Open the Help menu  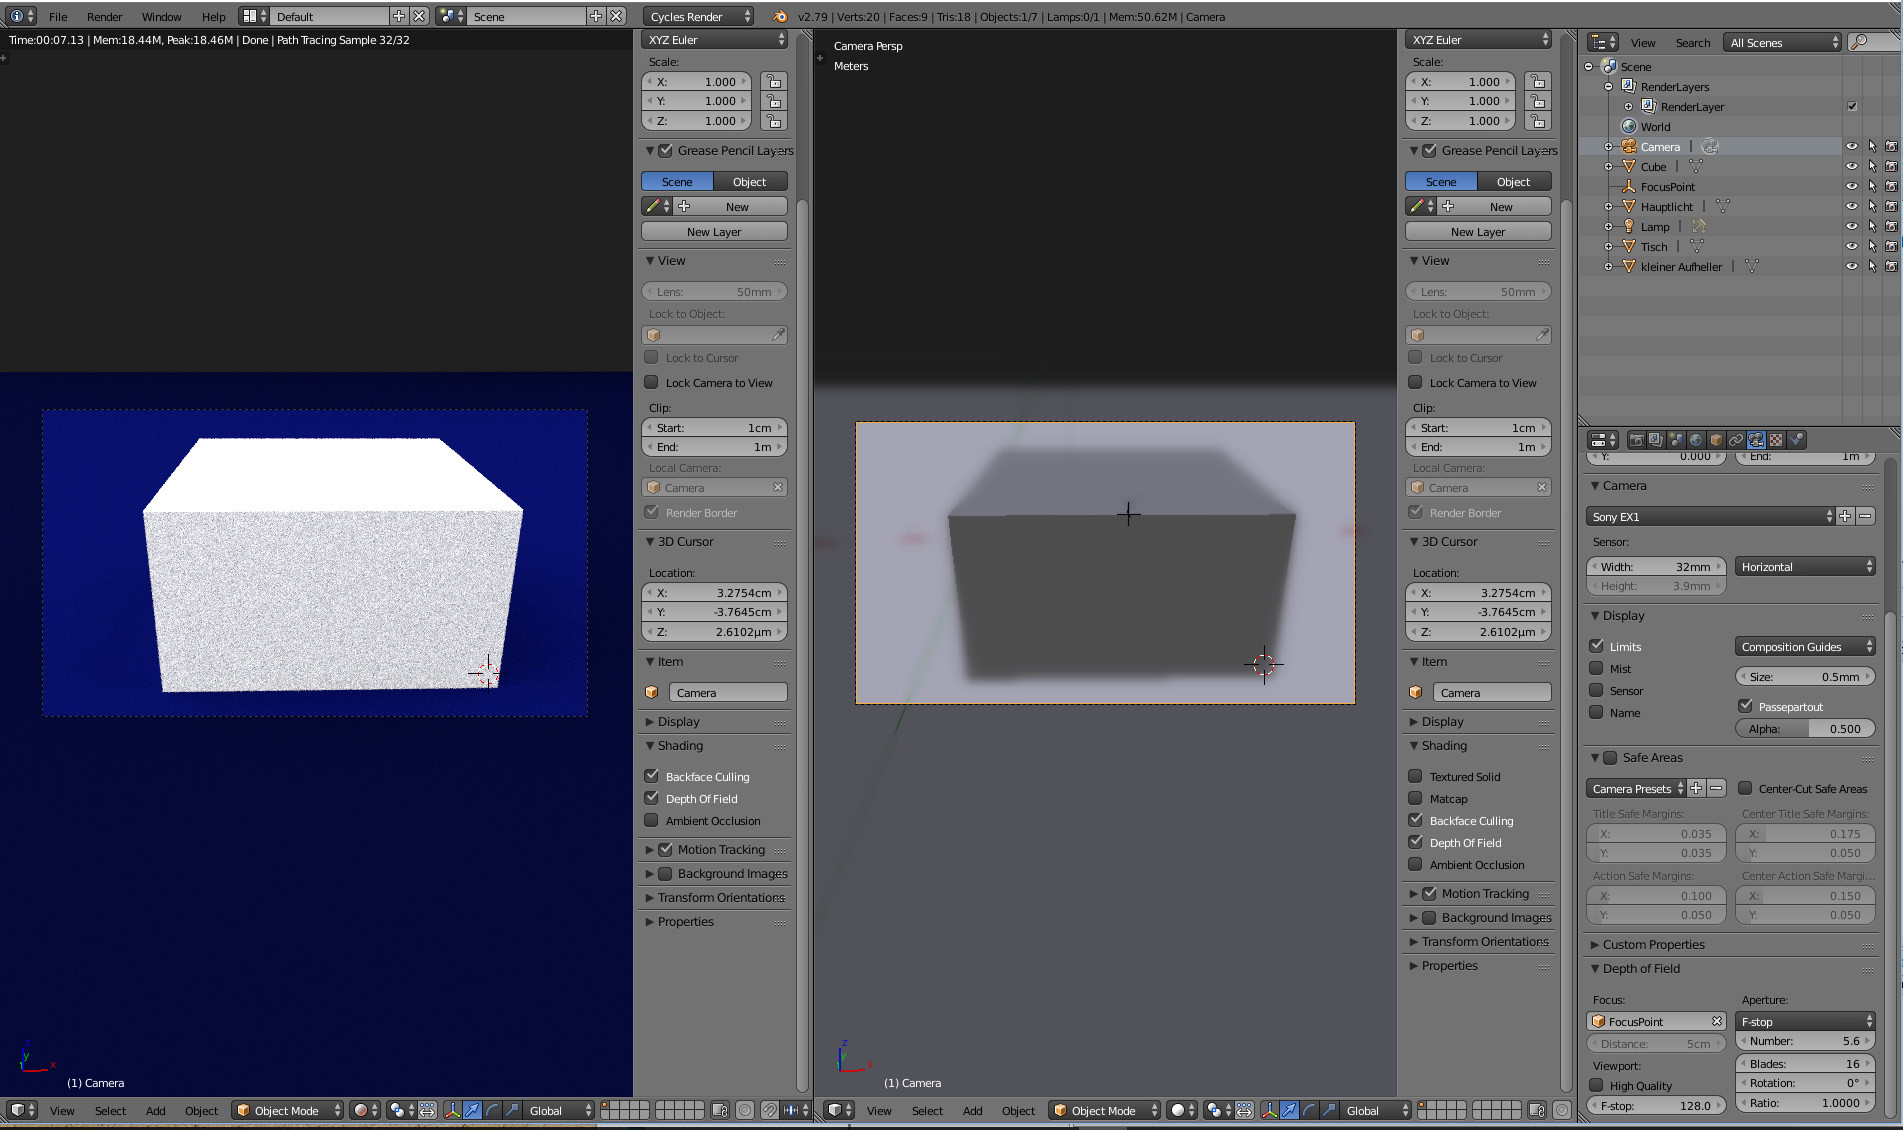(x=213, y=17)
